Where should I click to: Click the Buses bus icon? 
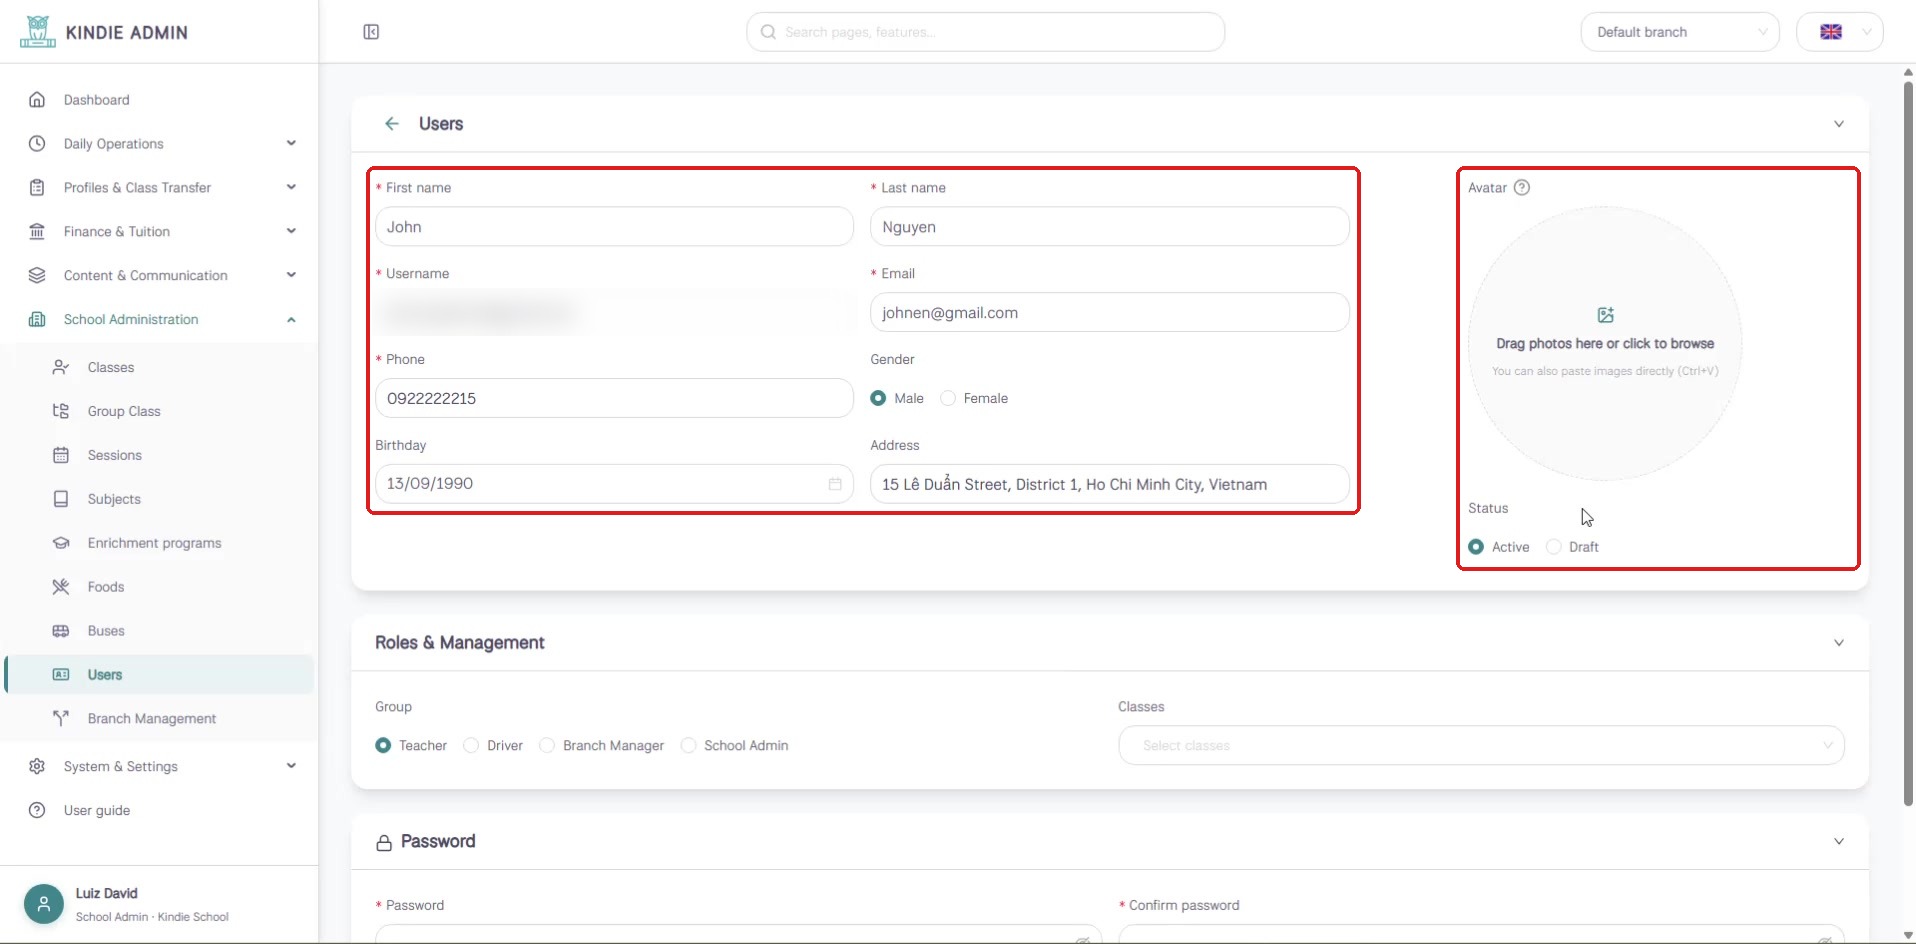[61, 631]
